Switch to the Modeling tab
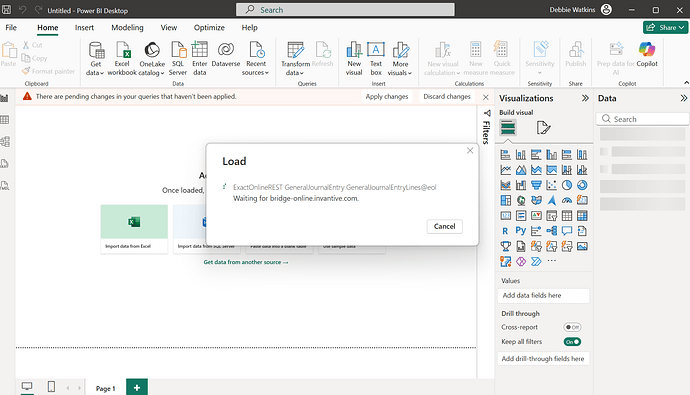The width and height of the screenshot is (690, 395). (x=127, y=27)
